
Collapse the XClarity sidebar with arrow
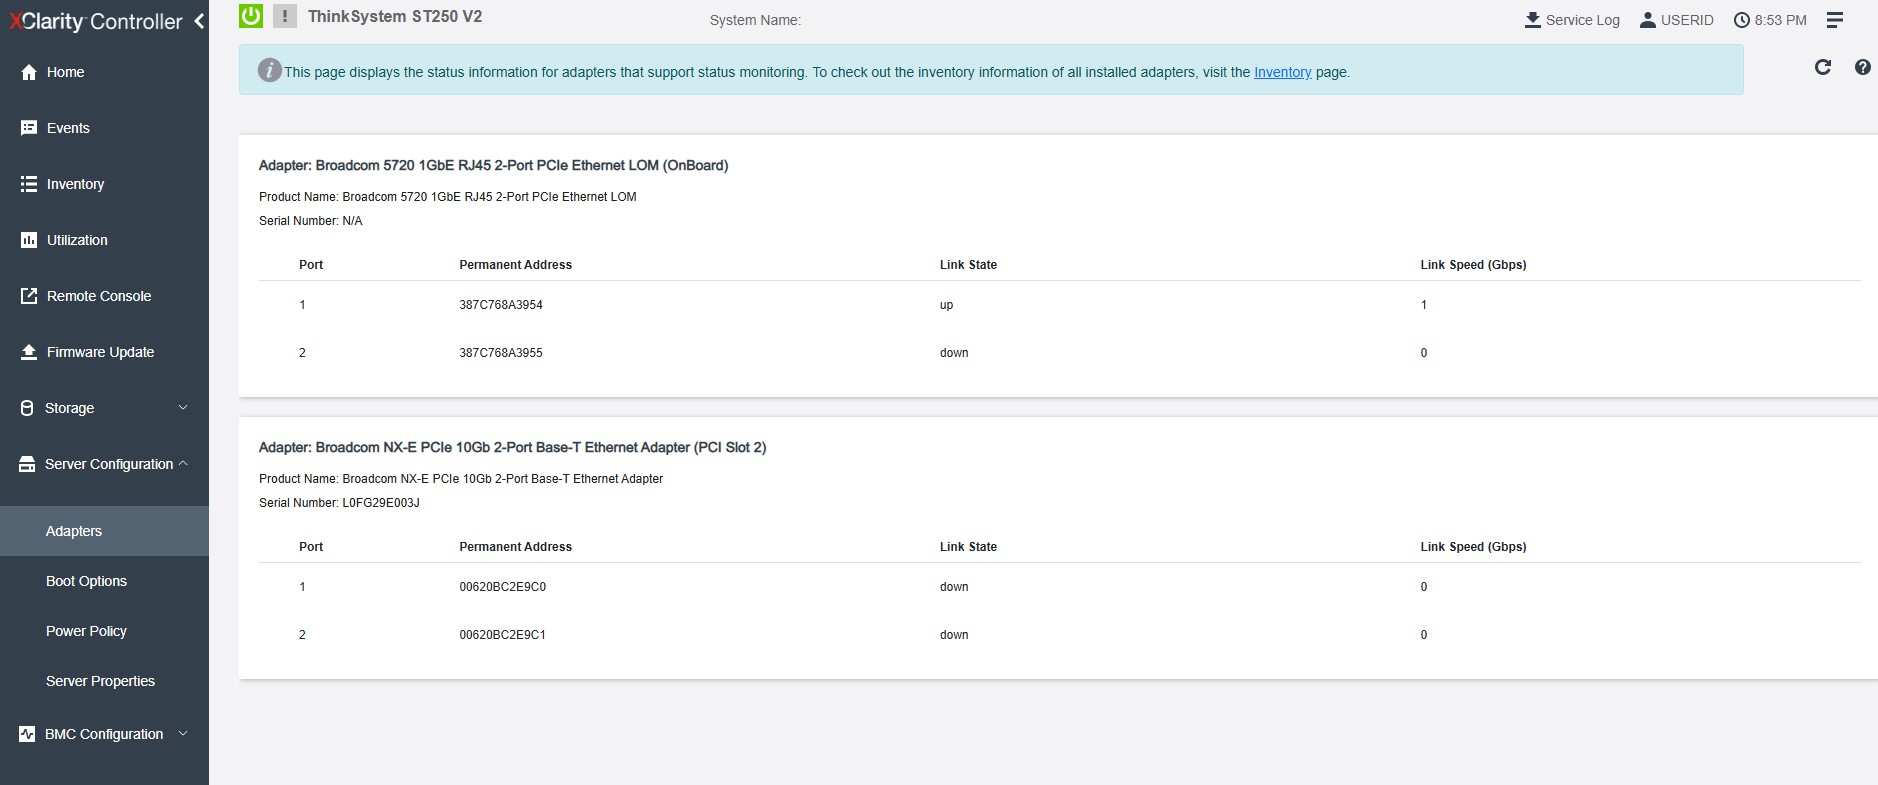199,21
